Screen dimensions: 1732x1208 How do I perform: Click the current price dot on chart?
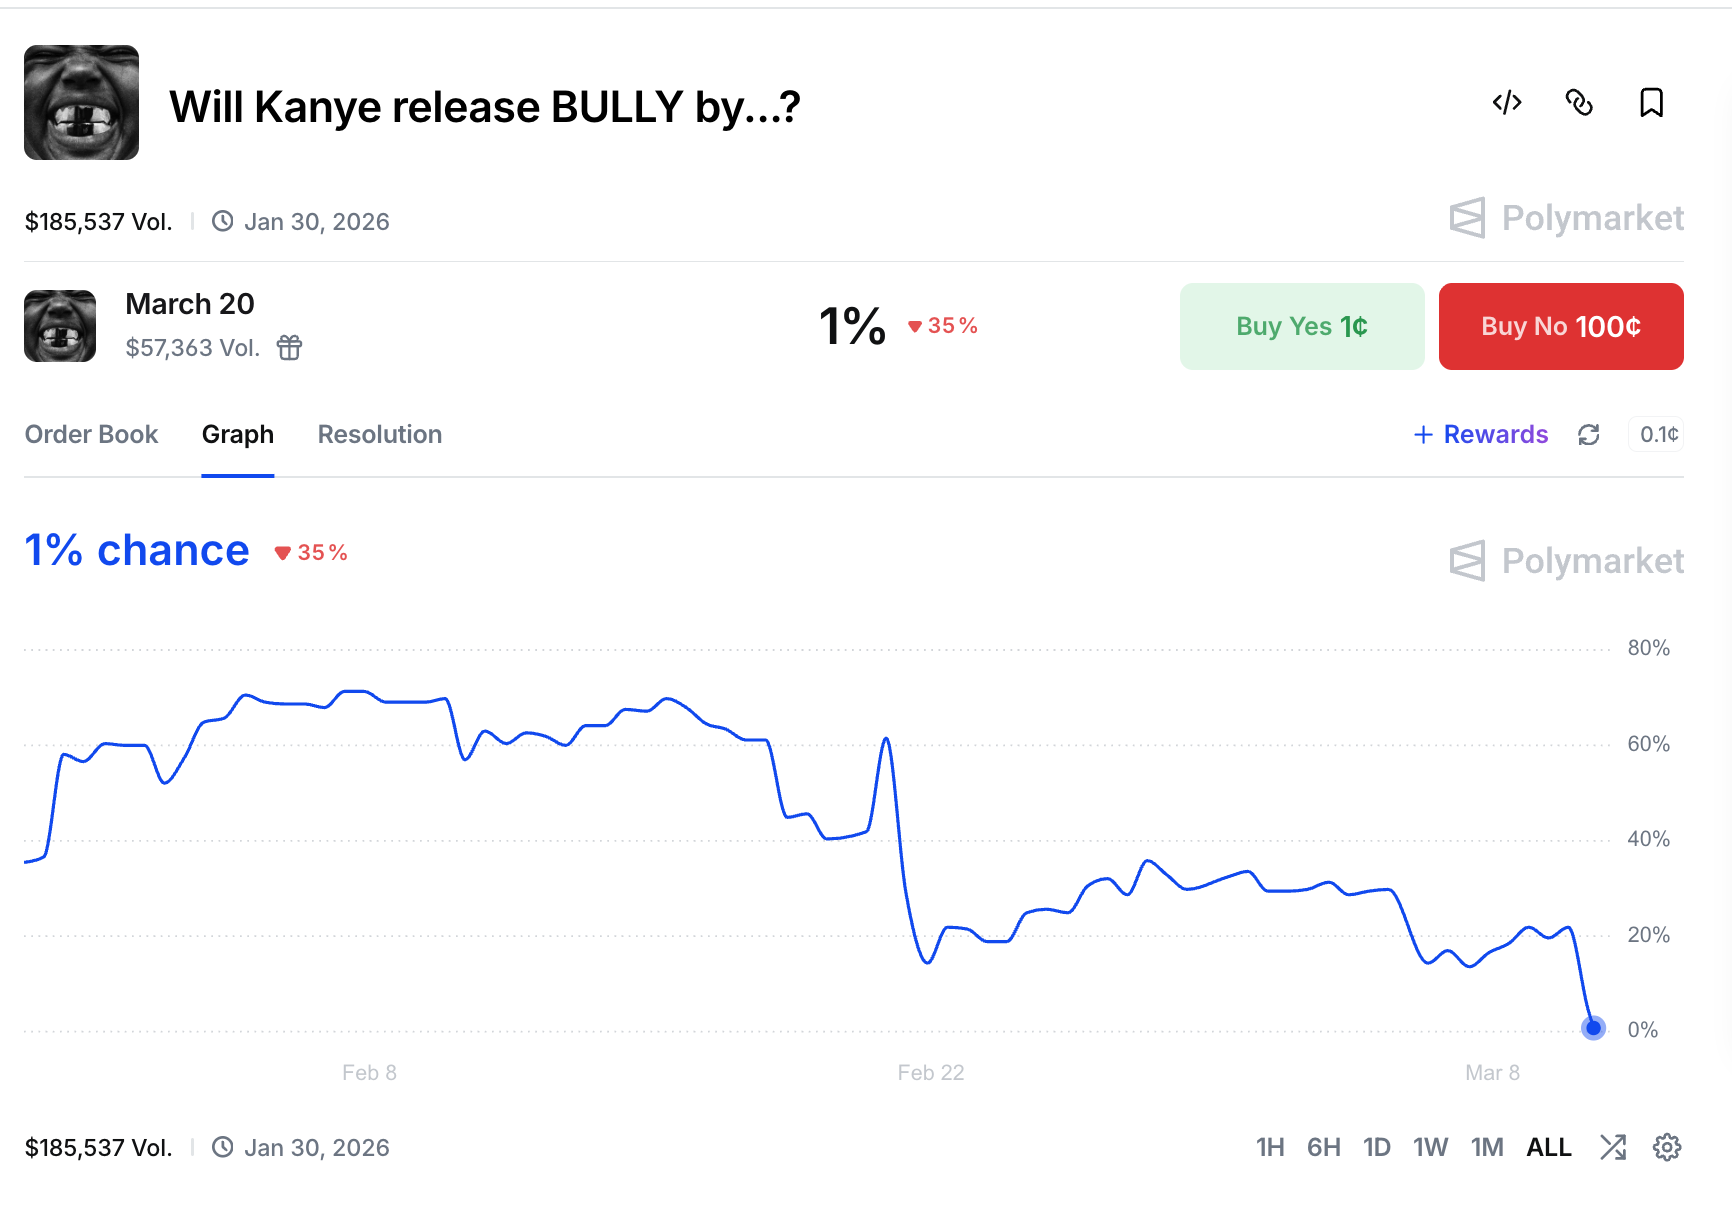[x=1593, y=1028]
